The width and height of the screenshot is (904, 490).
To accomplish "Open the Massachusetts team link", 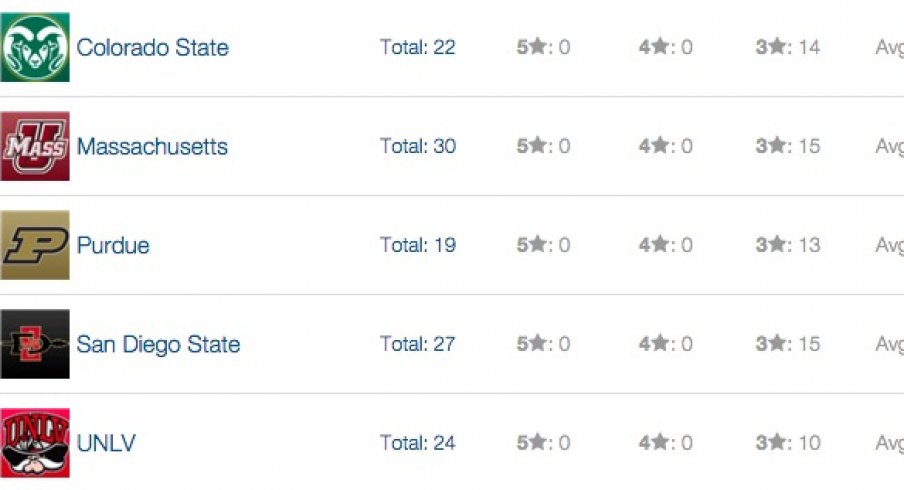I will point(152,146).
